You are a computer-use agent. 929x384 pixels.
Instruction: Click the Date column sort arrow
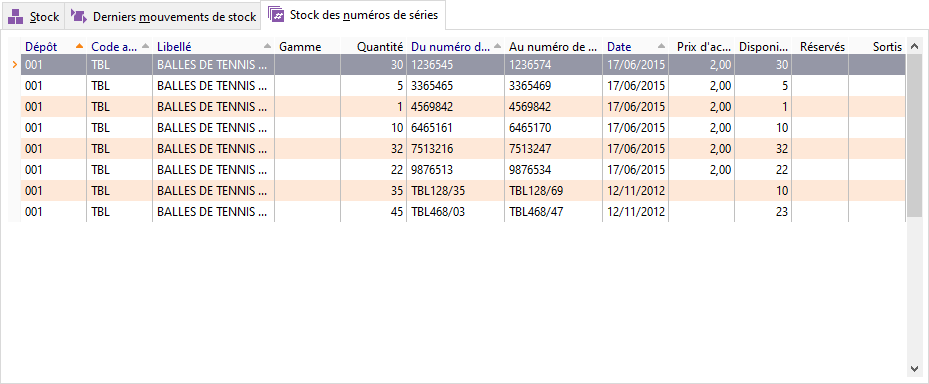coord(661,46)
